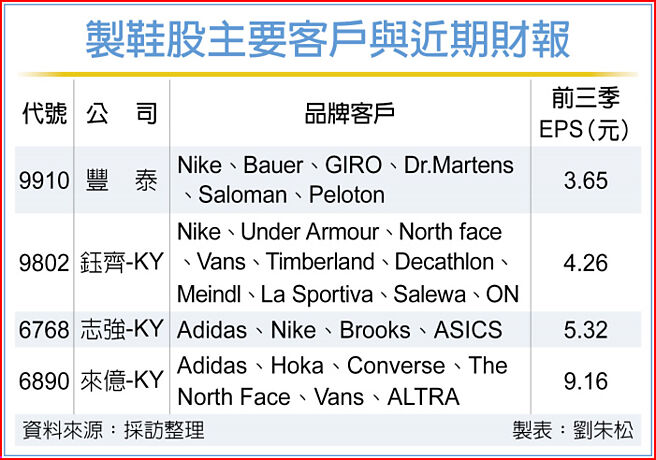
Task: Select company name 來億-KY
Action: click(121, 381)
